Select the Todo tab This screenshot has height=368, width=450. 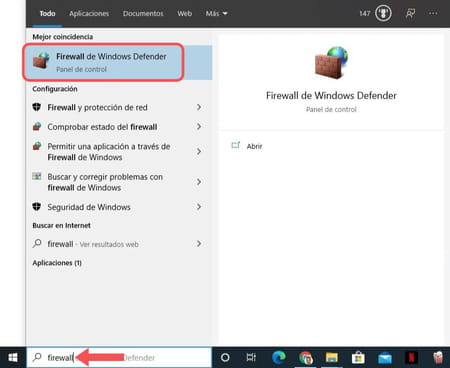(47, 14)
